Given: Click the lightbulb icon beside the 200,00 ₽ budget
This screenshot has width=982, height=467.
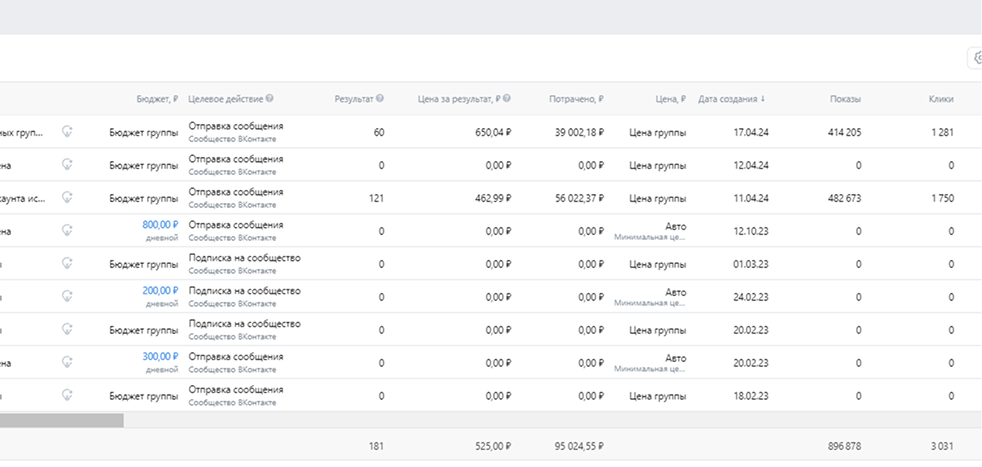Looking at the screenshot, I should pos(67,296).
